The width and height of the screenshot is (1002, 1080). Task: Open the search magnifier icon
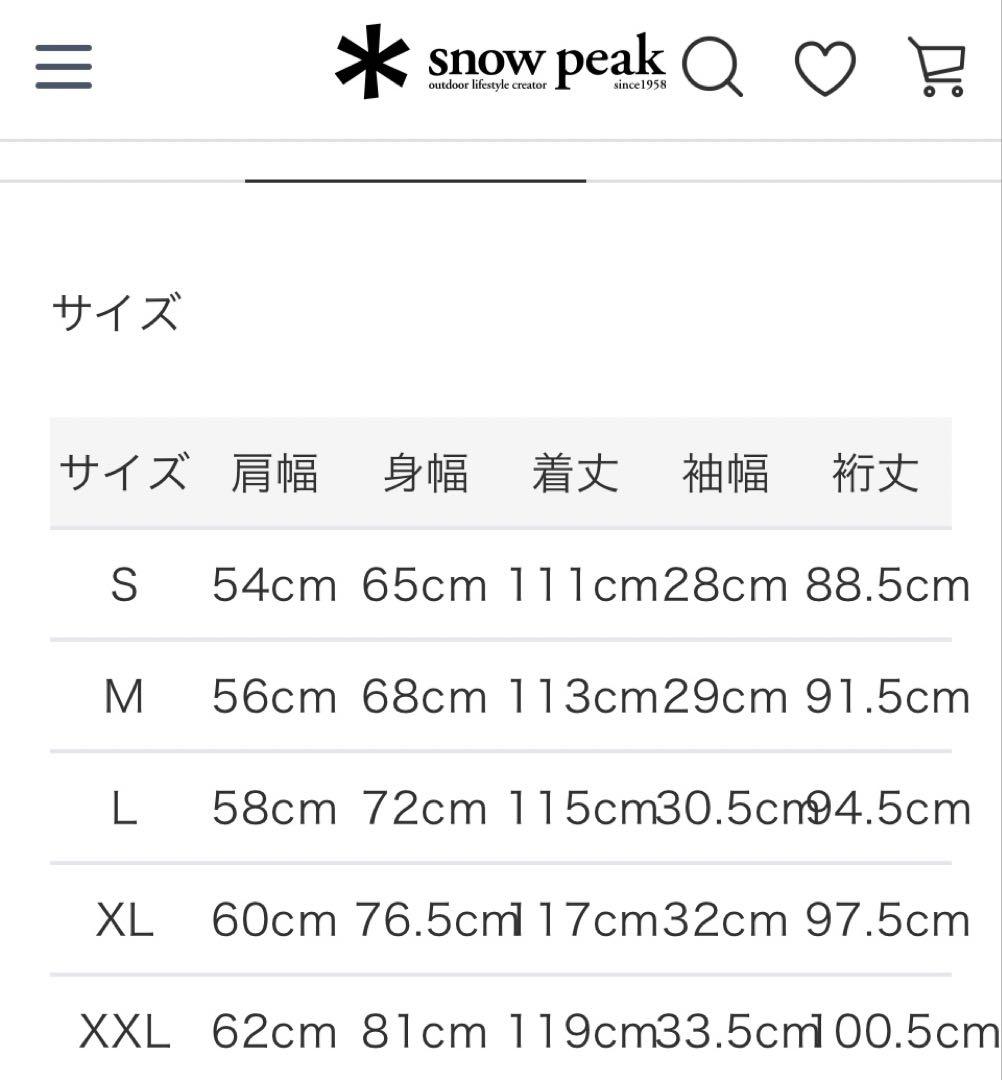pos(712,67)
